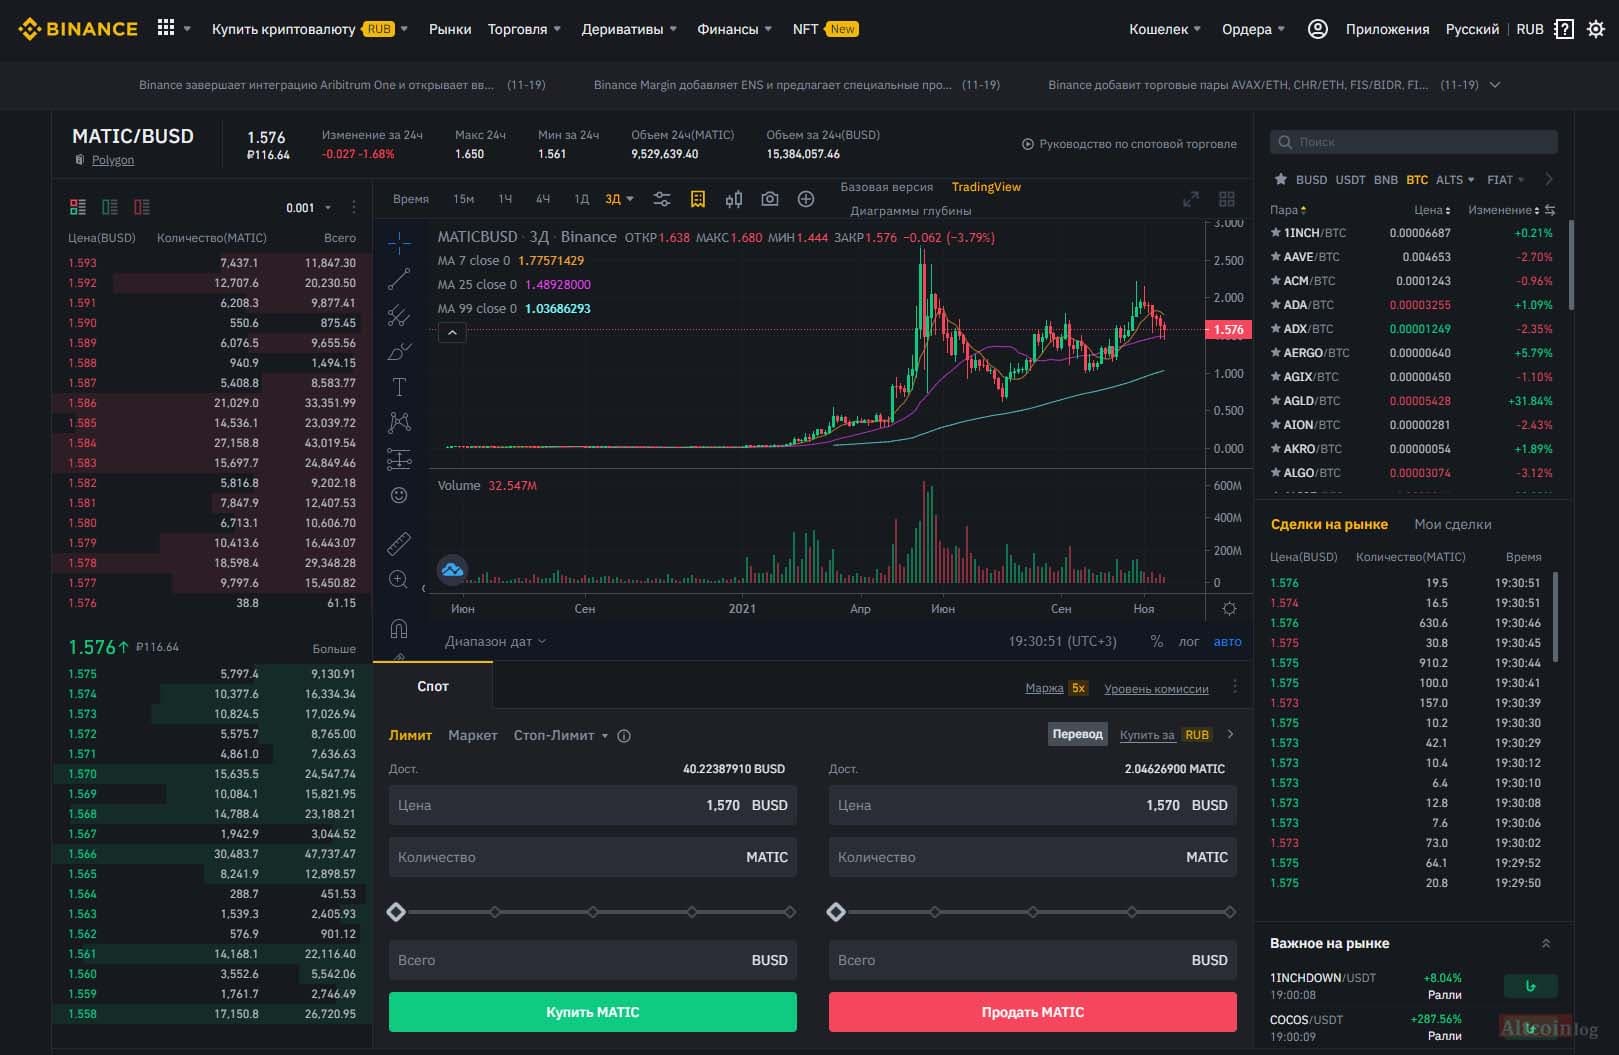Open the multi-chart grid layout icon
Image resolution: width=1619 pixels, height=1055 pixels.
(1227, 199)
